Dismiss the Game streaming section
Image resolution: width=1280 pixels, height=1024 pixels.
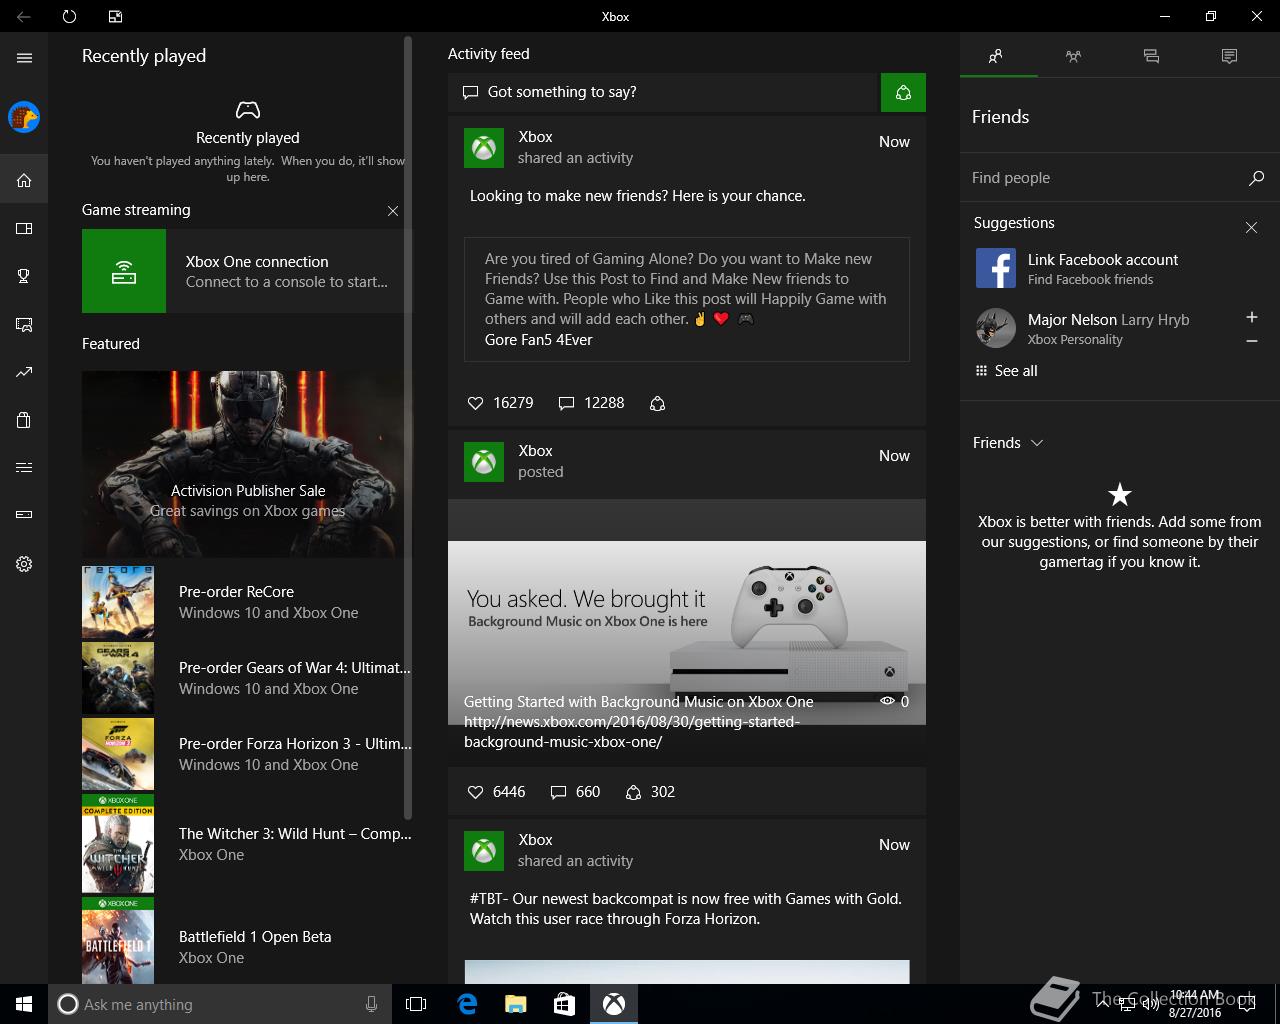point(393,211)
